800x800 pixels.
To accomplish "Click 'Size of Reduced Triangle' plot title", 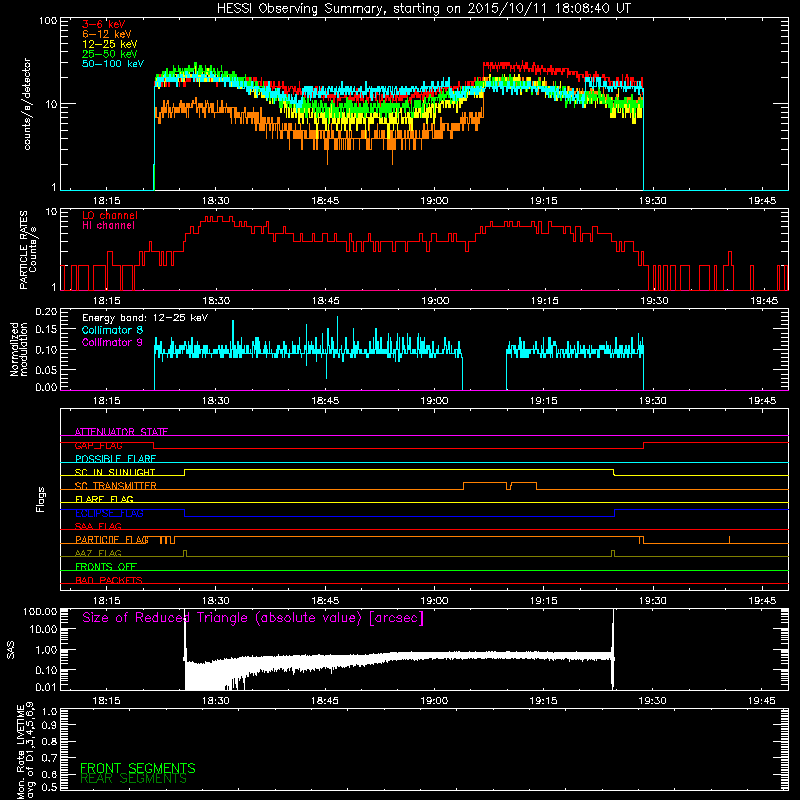I will click(x=253, y=618).
